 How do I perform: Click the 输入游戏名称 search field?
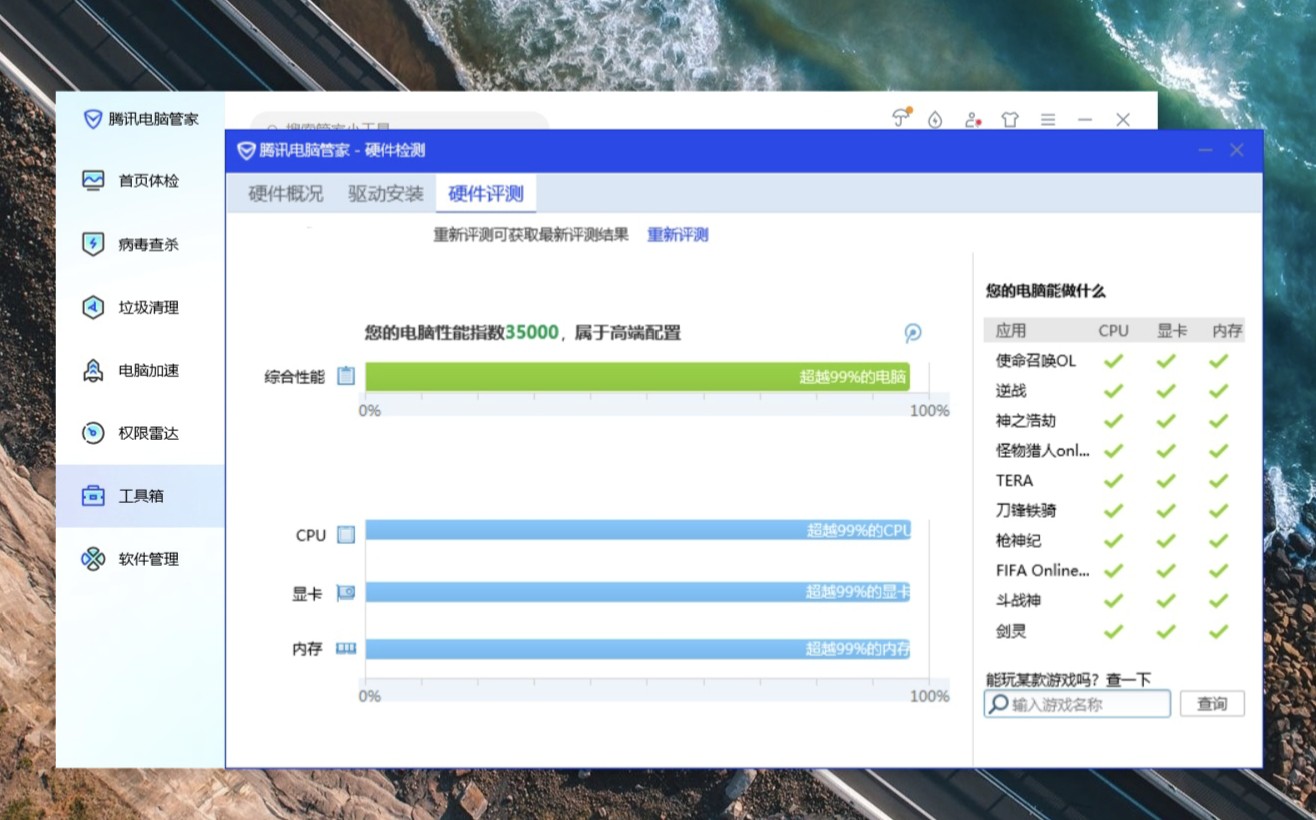[x=1087, y=705]
